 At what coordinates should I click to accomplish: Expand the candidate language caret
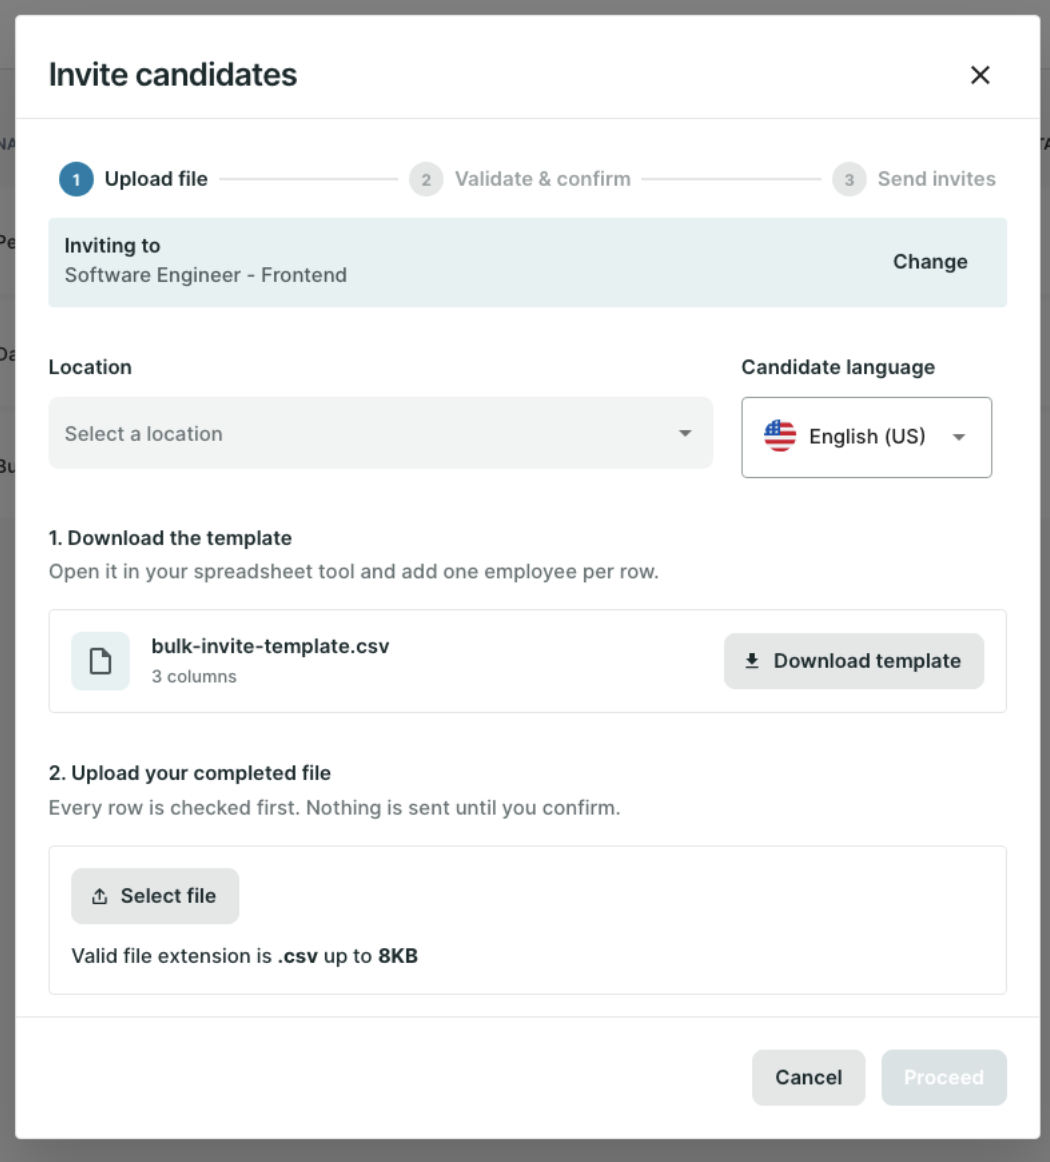pyautogui.click(x=959, y=437)
